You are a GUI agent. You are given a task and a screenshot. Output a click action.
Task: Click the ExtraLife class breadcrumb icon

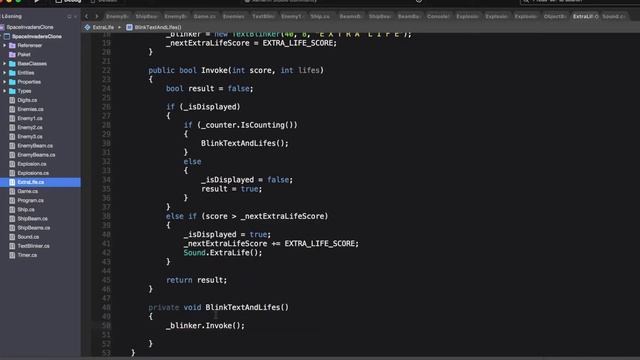click(x=87, y=27)
